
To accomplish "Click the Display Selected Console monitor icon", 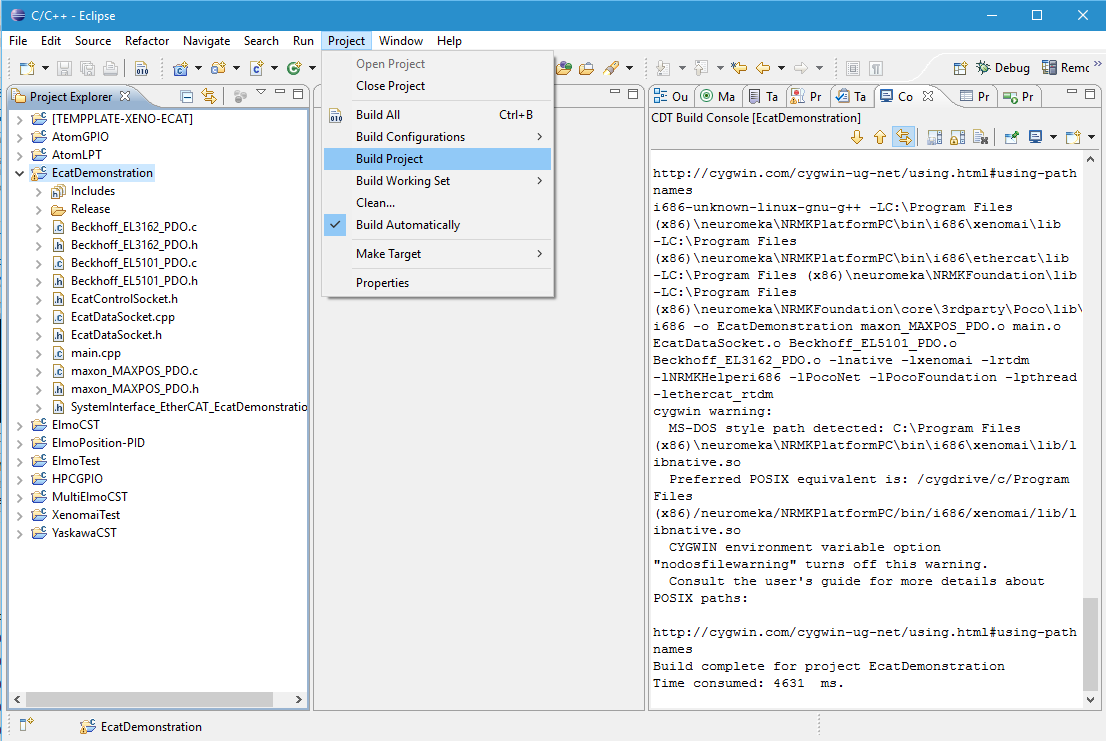I will [1035, 137].
